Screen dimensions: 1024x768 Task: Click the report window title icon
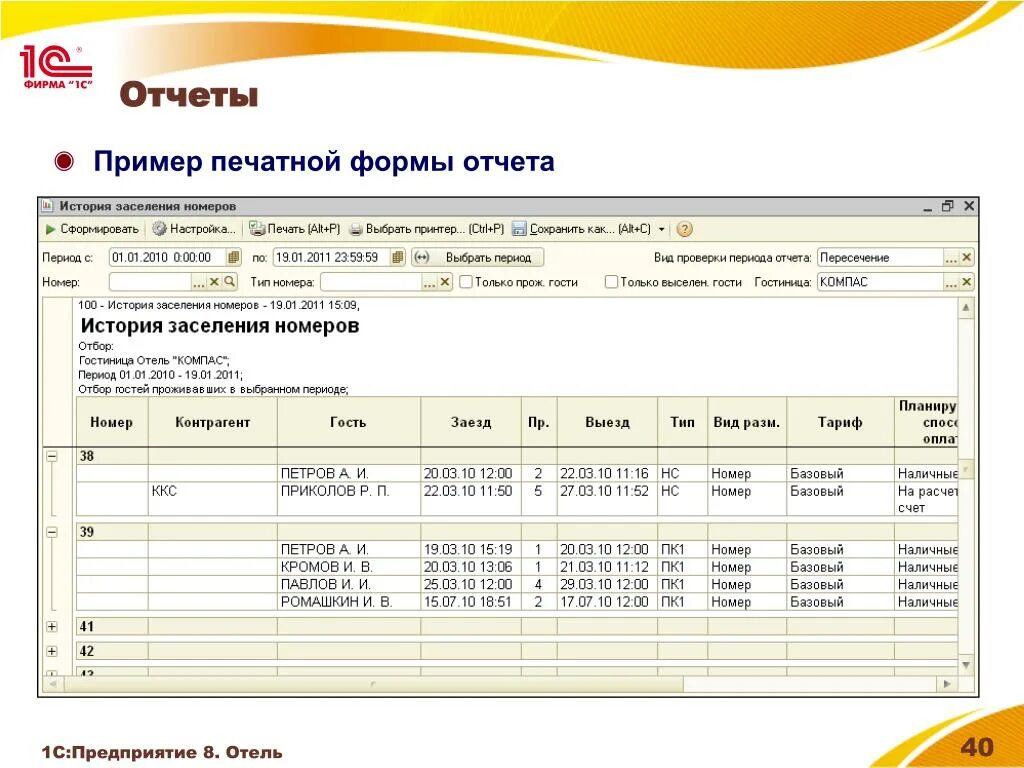[x=47, y=206]
